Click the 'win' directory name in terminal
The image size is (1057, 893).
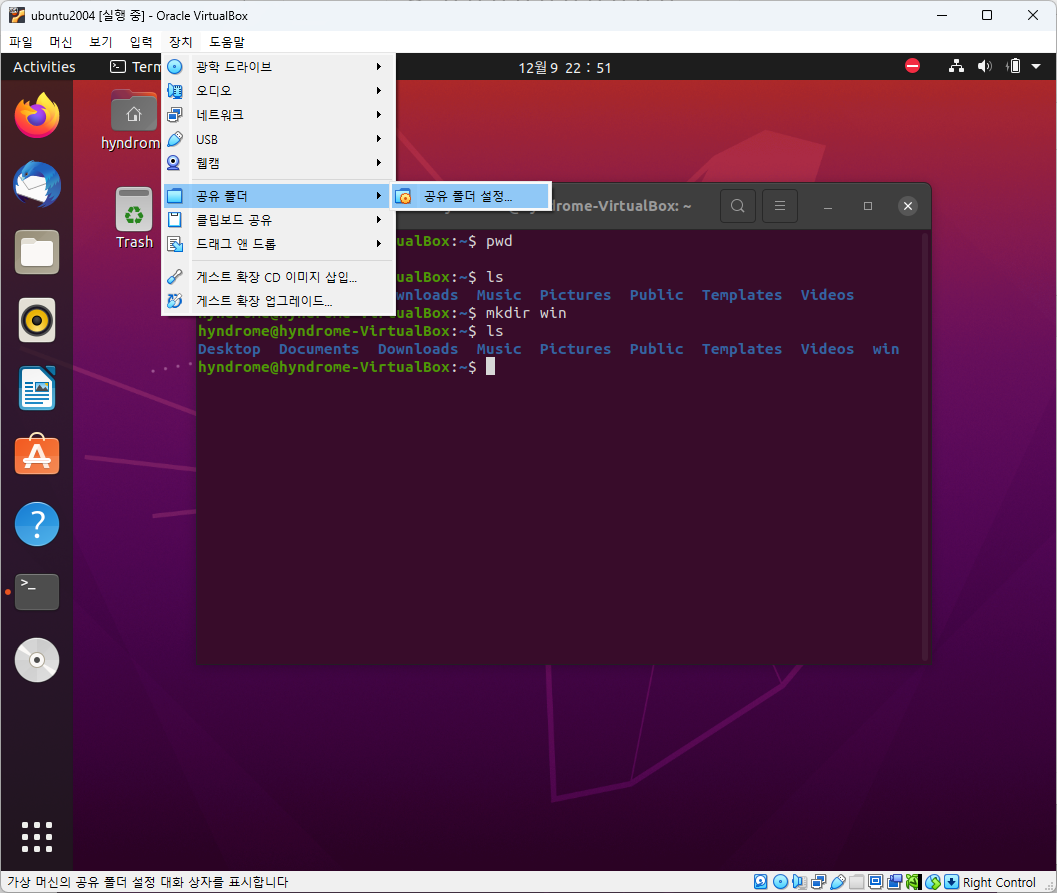click(x=886, y=349)
